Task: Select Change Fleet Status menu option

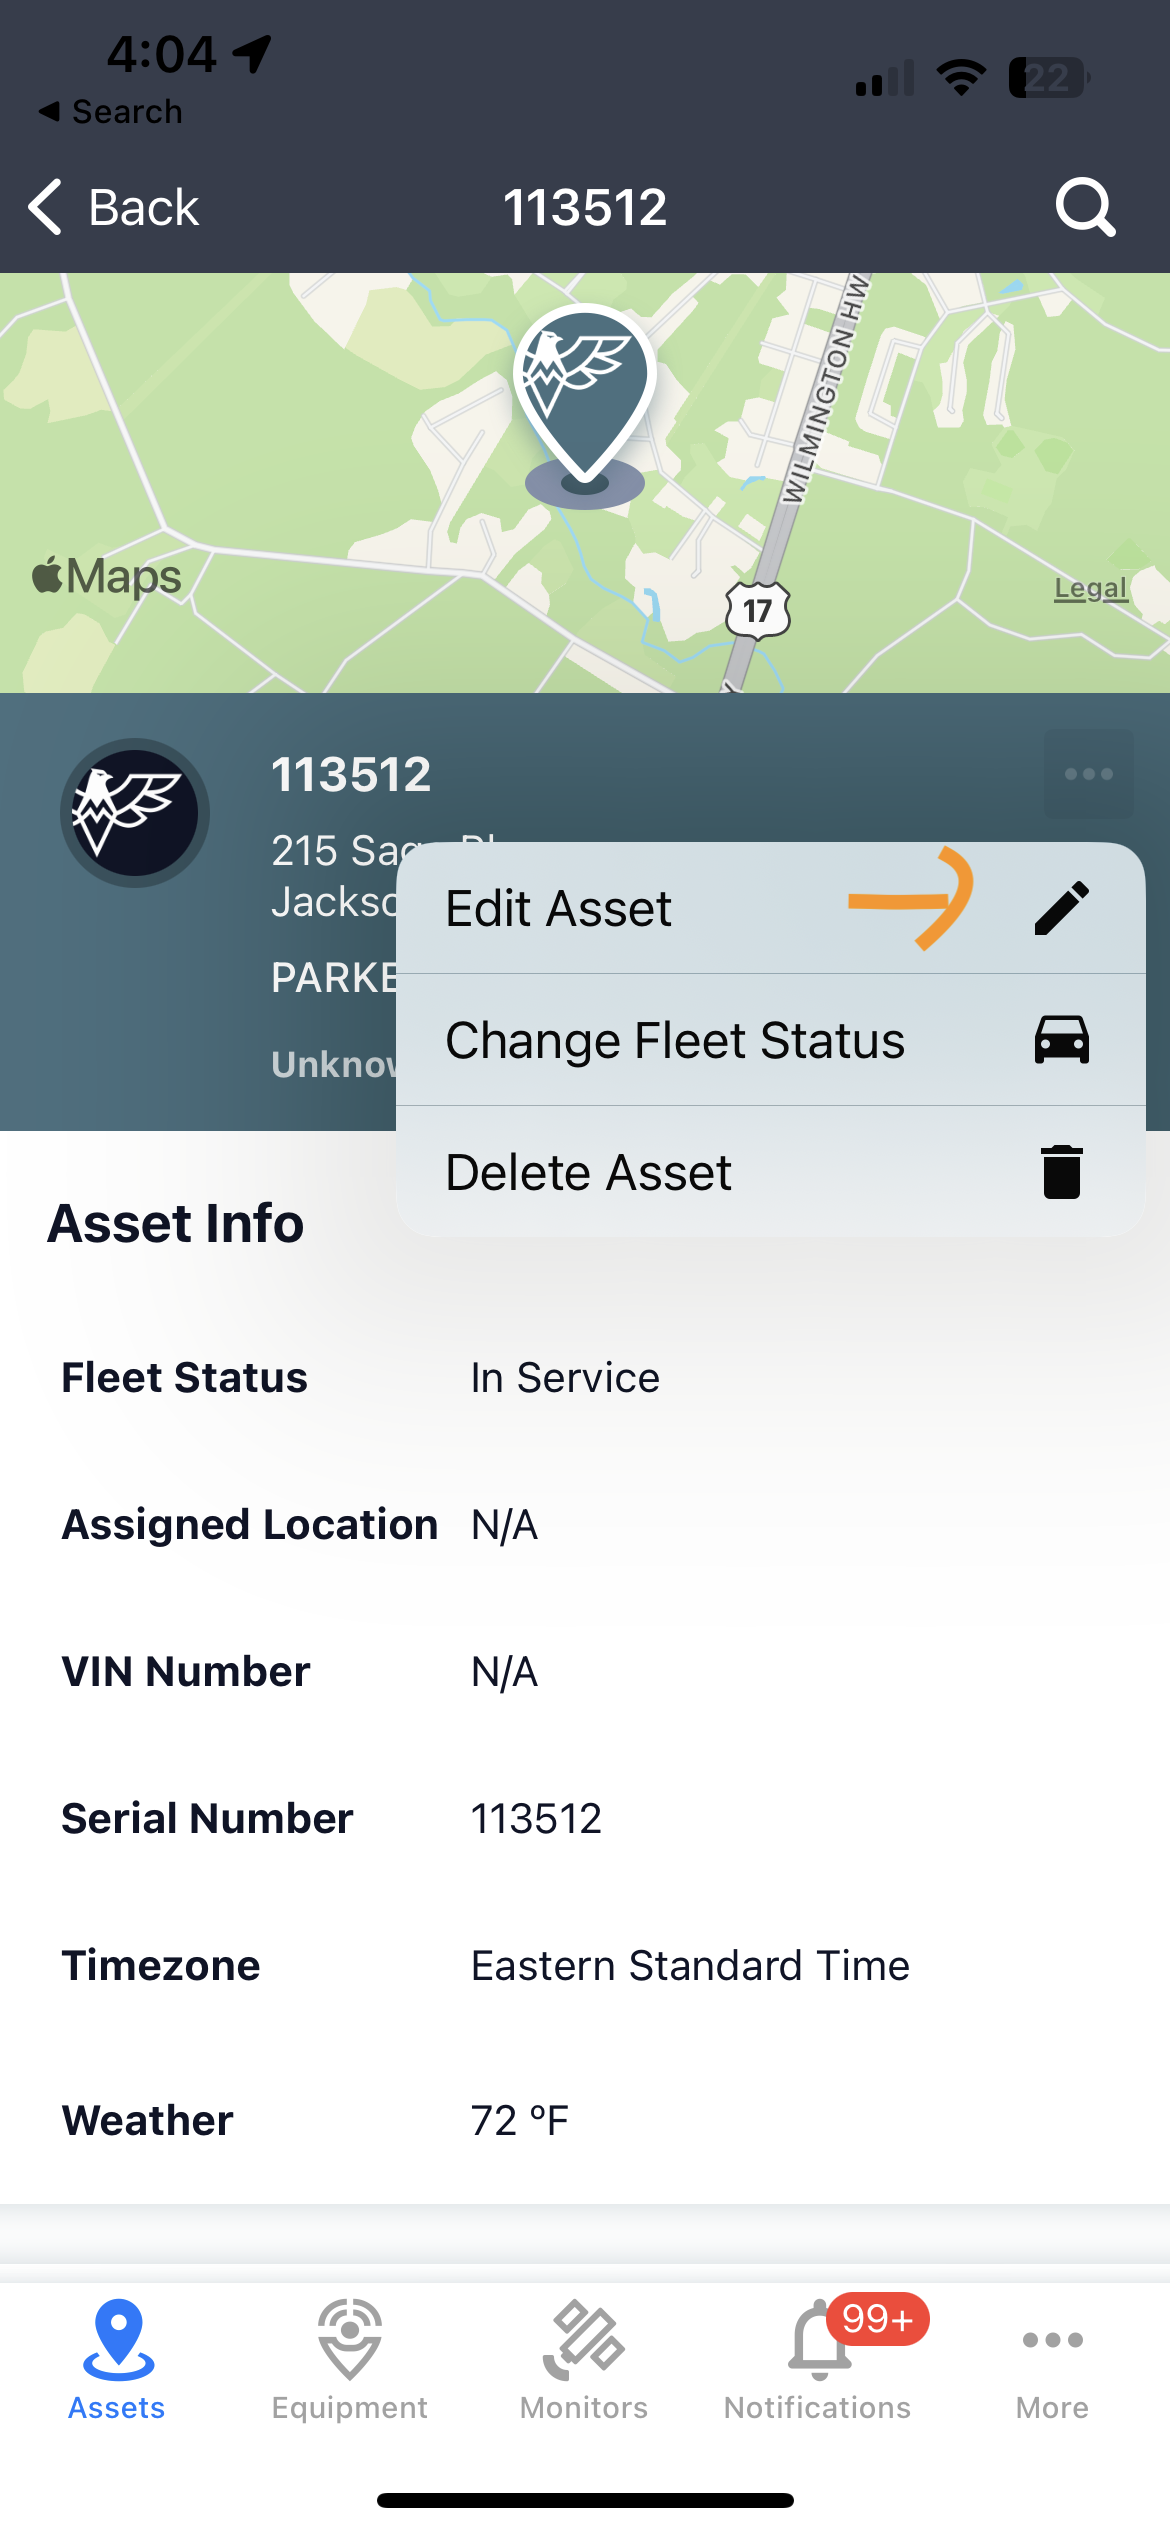Action: point(675,1040)
